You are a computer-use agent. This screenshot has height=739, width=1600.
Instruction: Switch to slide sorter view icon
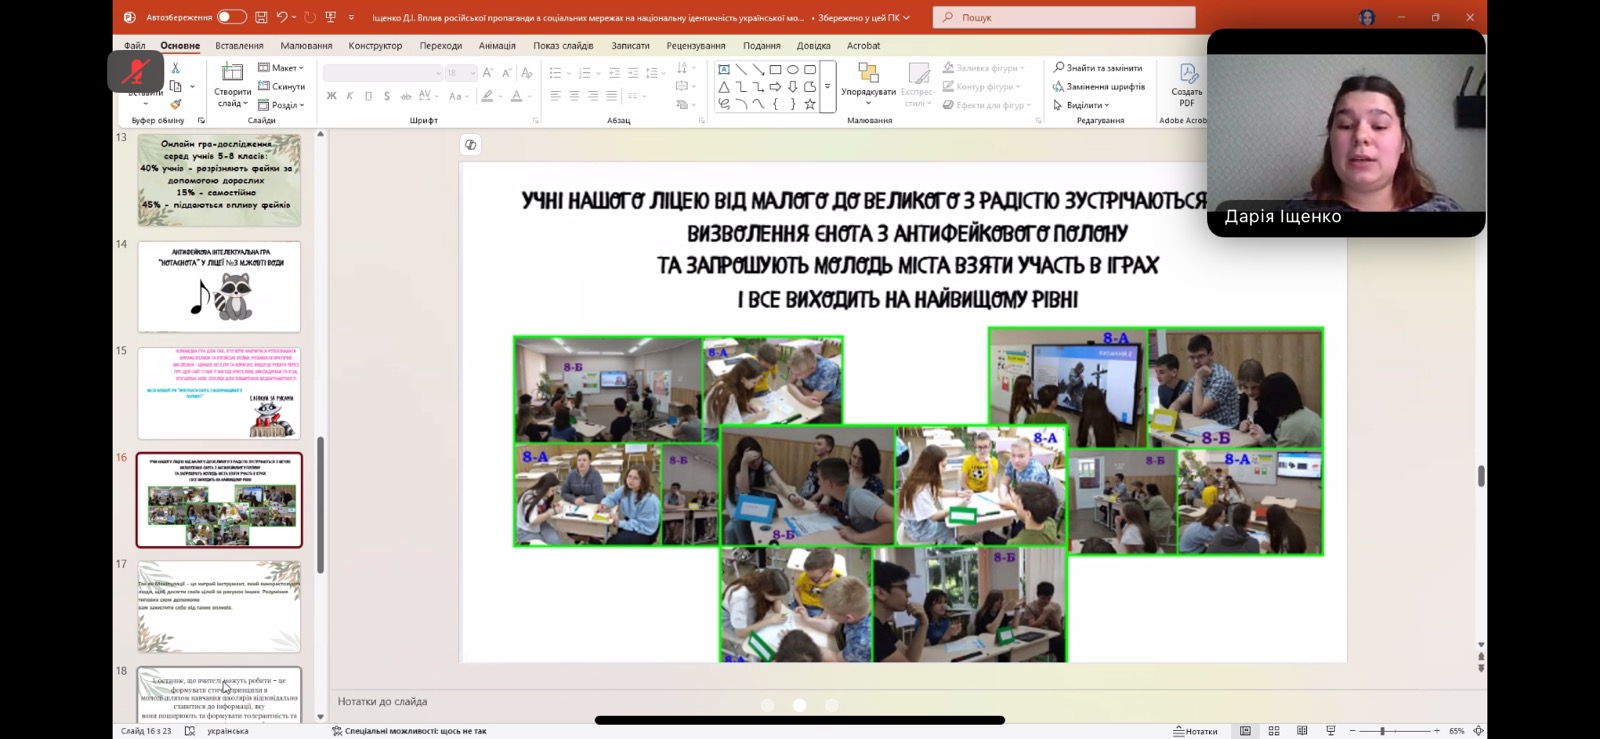click(x=1274, y=731)
